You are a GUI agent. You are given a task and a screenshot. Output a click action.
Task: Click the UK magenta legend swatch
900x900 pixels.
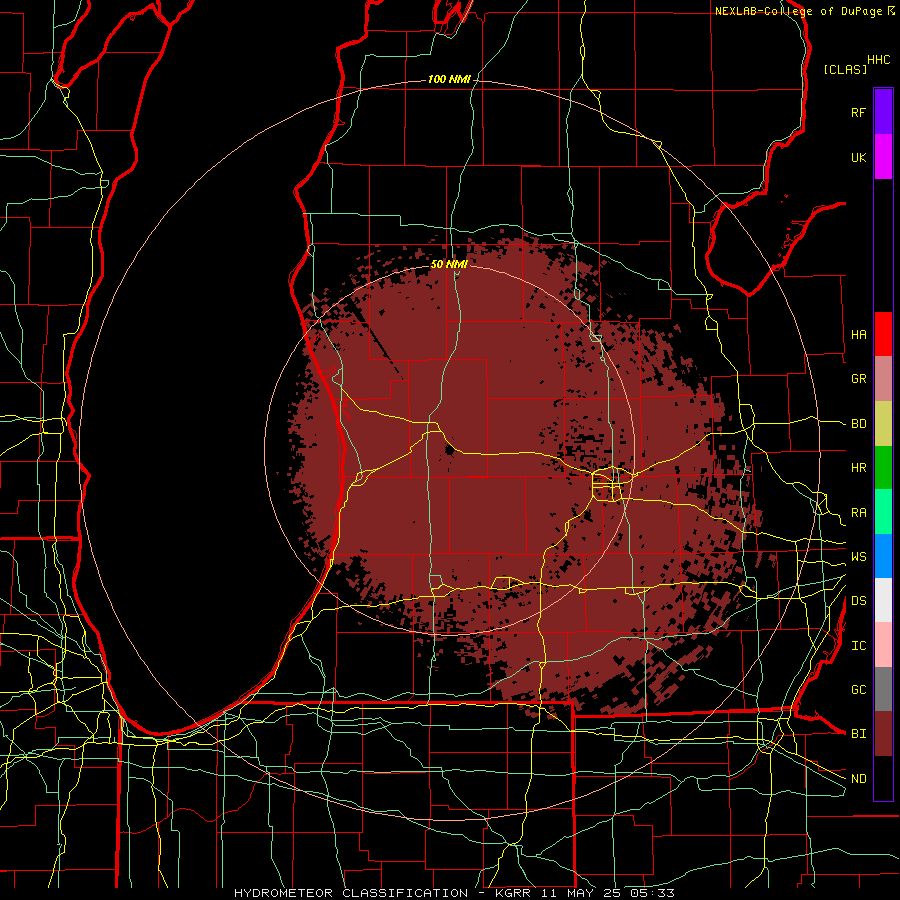[883, 157]
